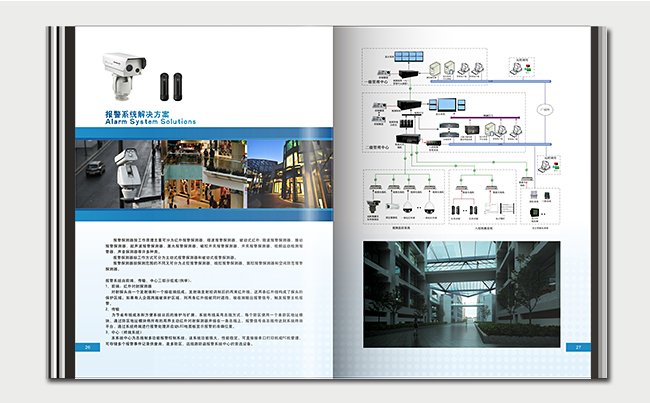Click the black infrared beam sensor pair image
650x403 pixels.
click(x=171, y=87)
